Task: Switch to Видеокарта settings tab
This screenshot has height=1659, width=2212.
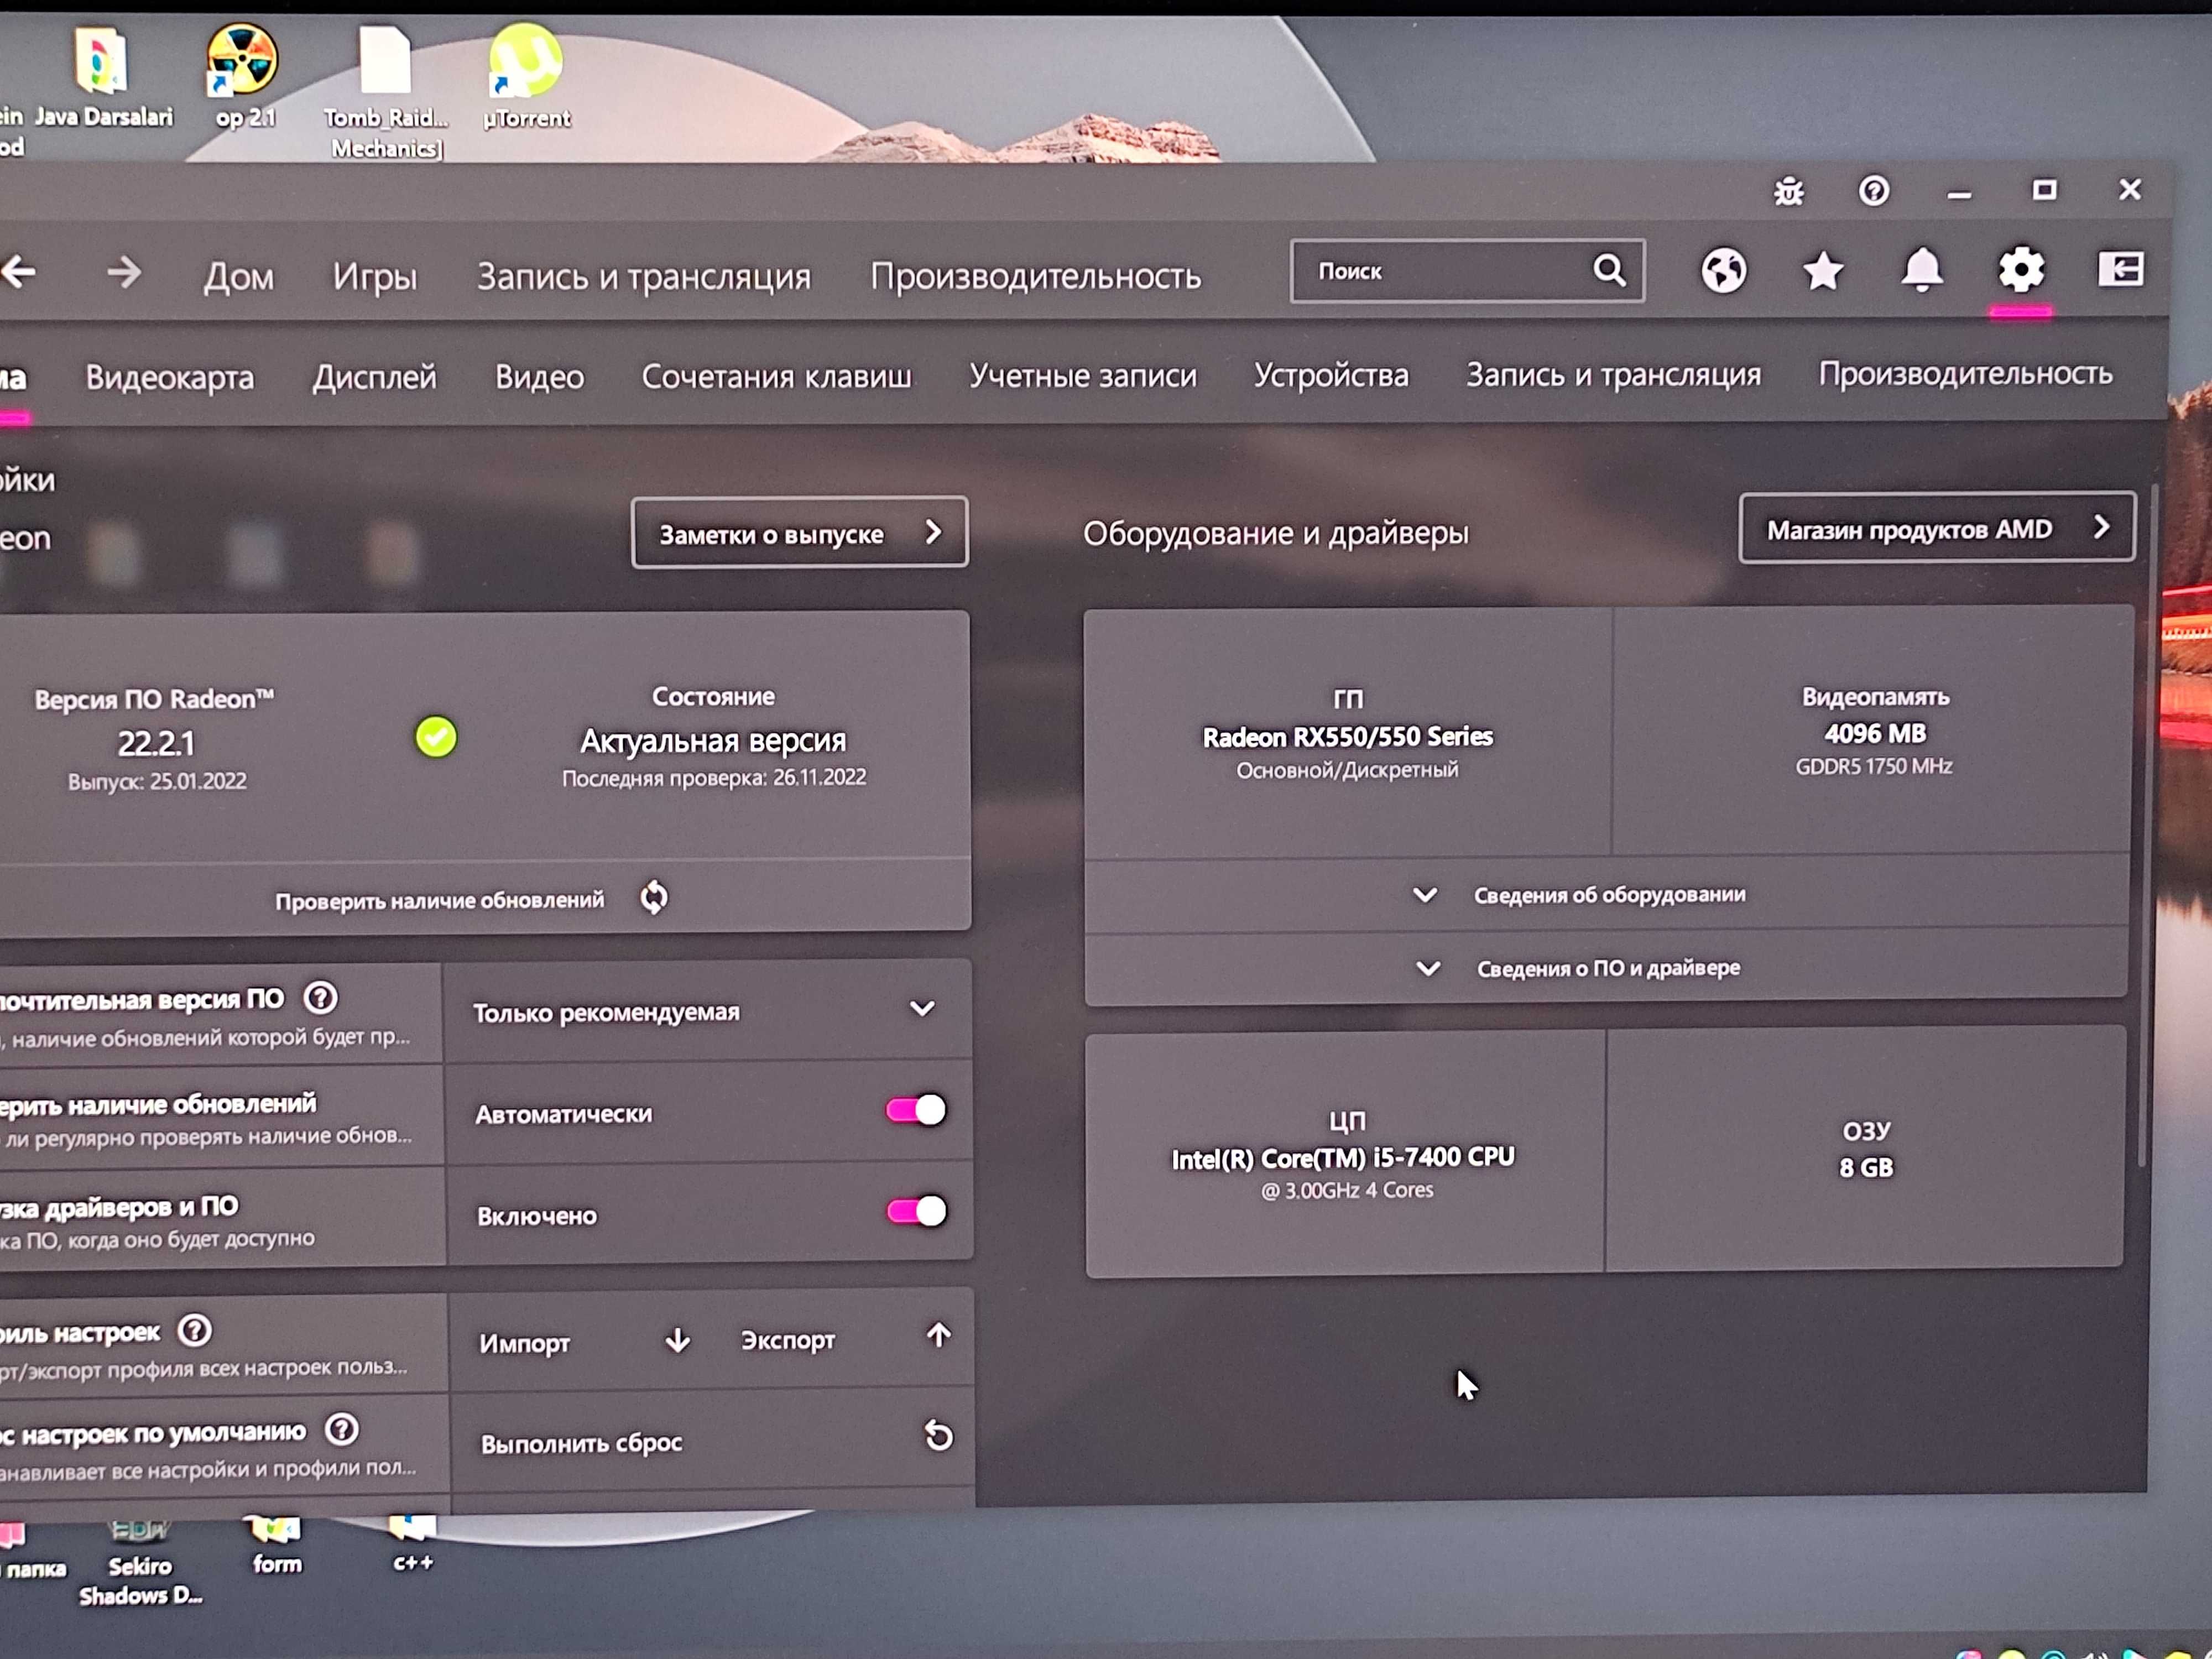Action: pos(170,377)
